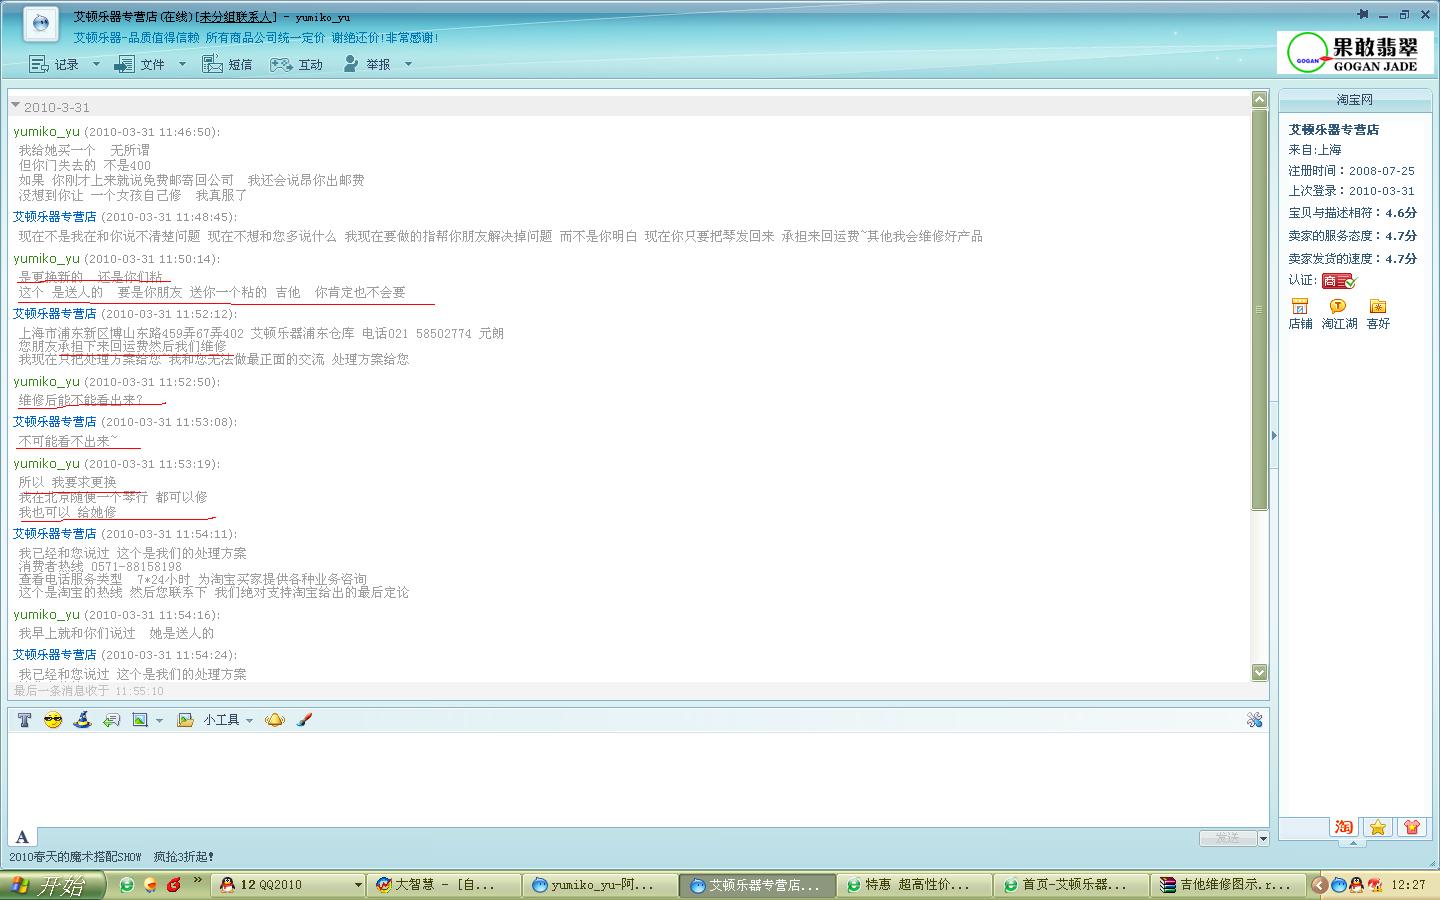The image size is (1440, 900).
Task: Launch the red swirl quick-launch icon
Action: tap(175, 885)
